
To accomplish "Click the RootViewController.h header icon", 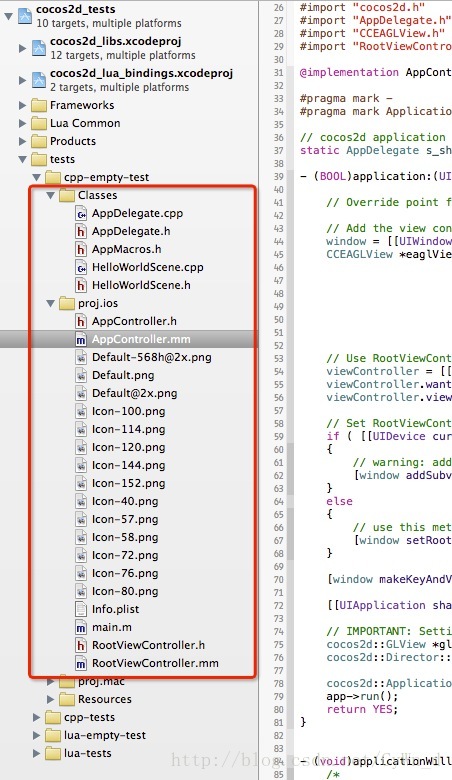I will pos(81,645).
